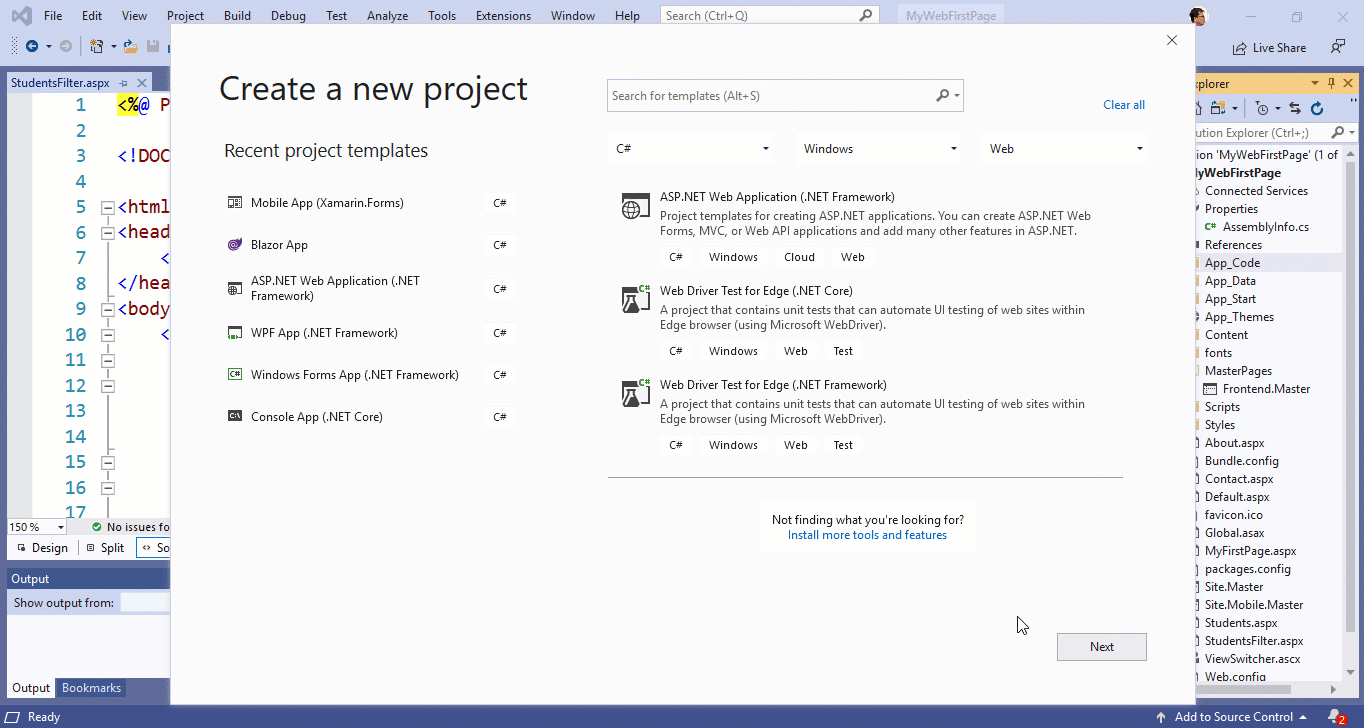Open the New Project dropdown arrow in toolbar
Screen dimensions: 1364x728
click(x=113, y=46)
